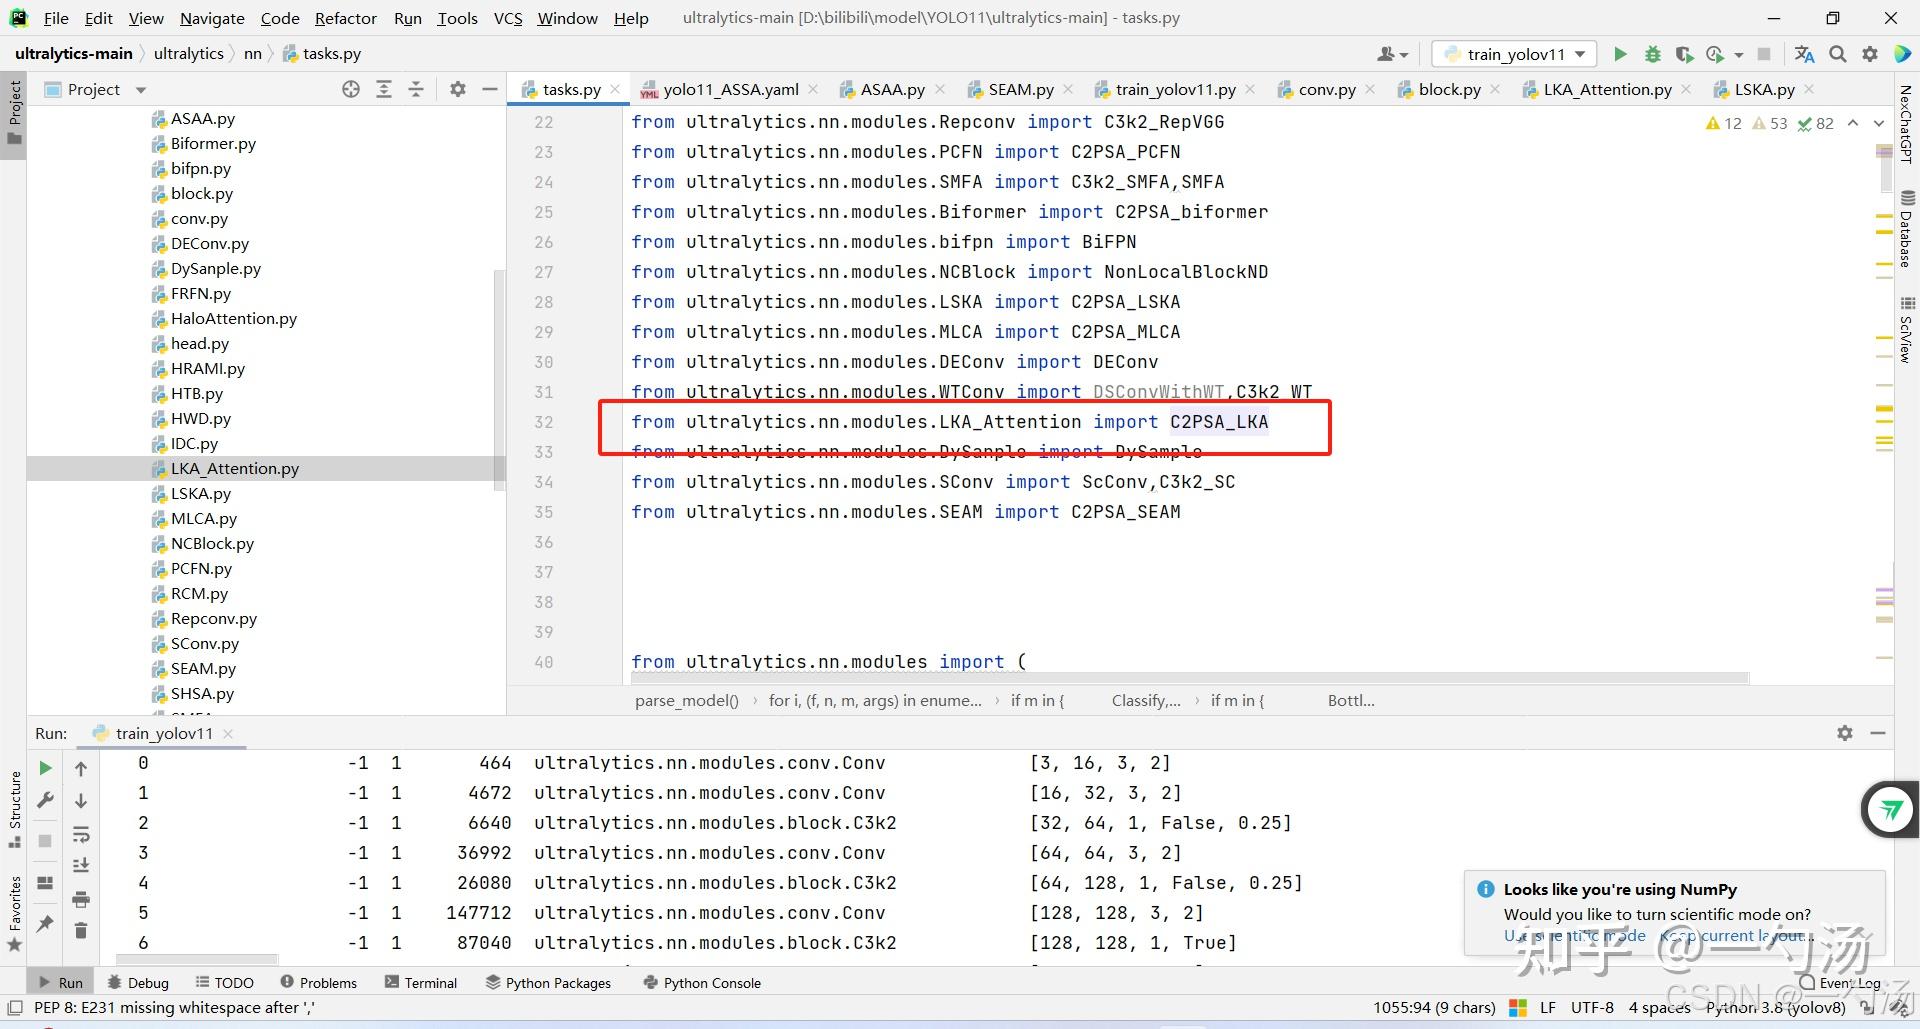Open the parse_model() breadcrumb menu
Viewport: 1920px width, 1029px height.
pos(686,700)
